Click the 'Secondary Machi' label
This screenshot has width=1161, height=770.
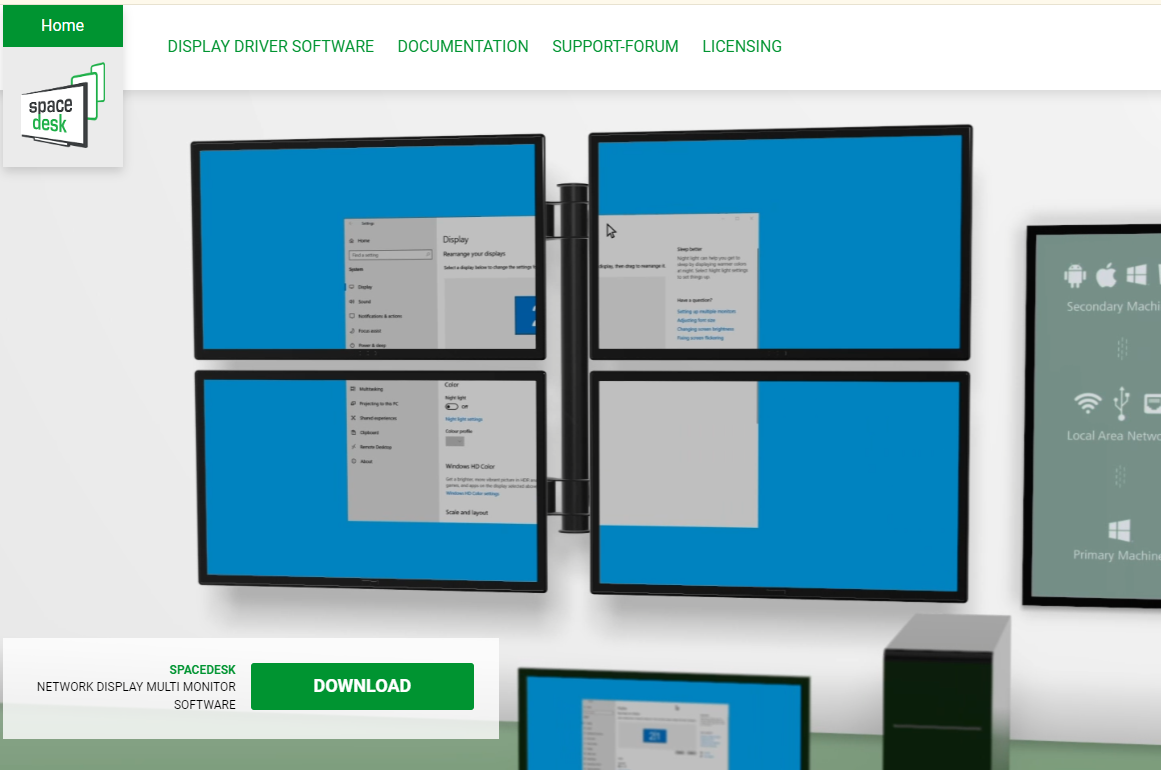1113,307
